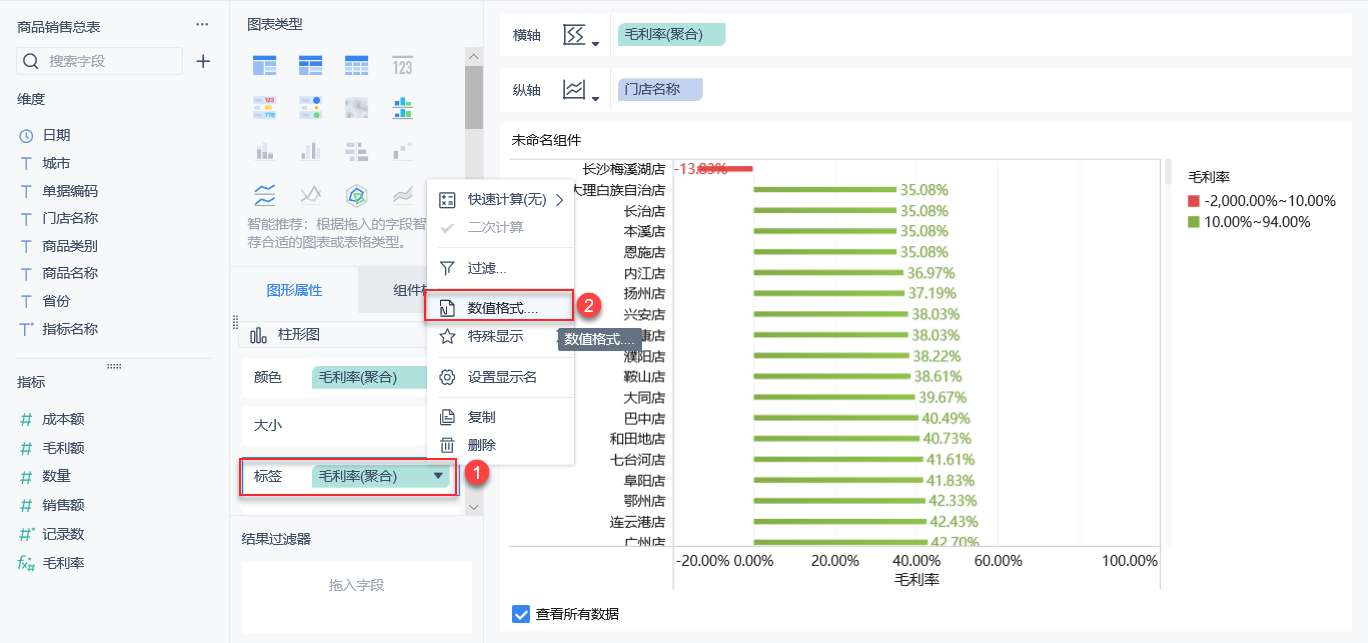Select the color table chart type
The height and width of the screenshot is (643, 1368).
[265, 108]
